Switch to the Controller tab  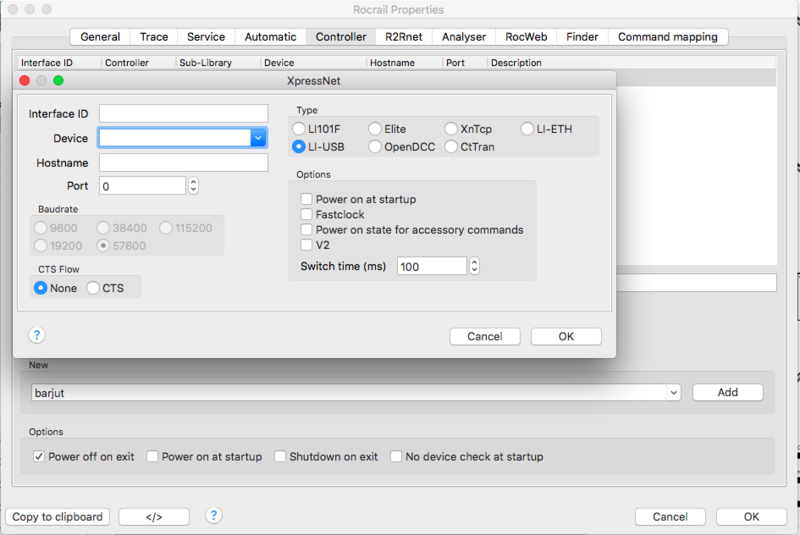[341, 37]
